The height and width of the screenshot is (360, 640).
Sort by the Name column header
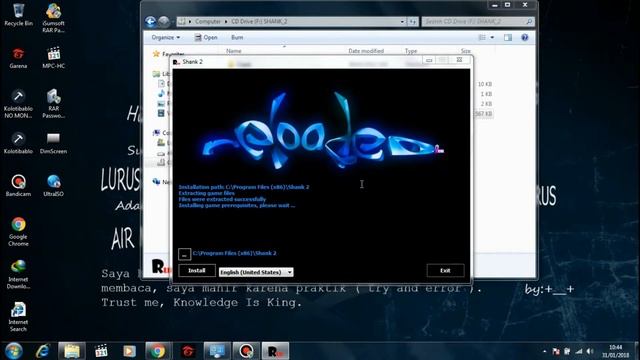(234, 51)
